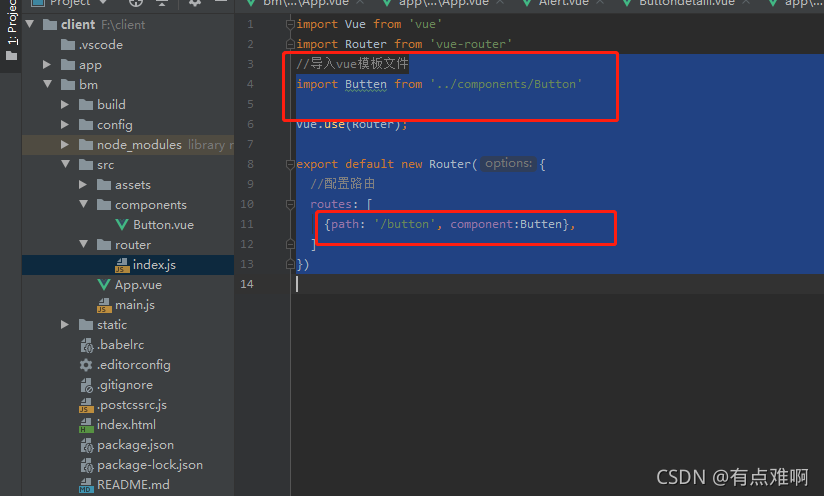Viewport: 824px width, 496px height.
Task: Click the JS file icon of index.js
Action: pyautogui.click(x=122, y=265)
